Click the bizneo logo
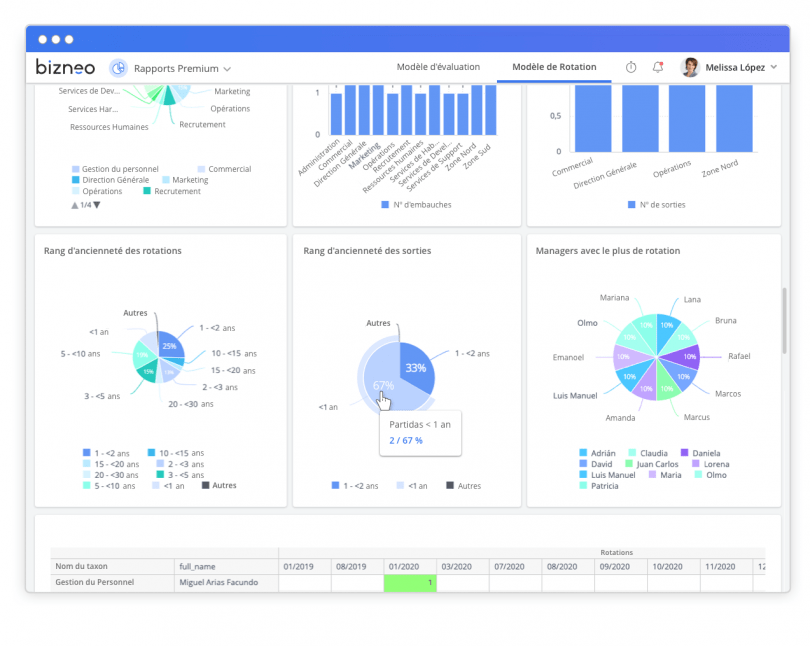This screenshot has width=810, height=646. point(63,67)
